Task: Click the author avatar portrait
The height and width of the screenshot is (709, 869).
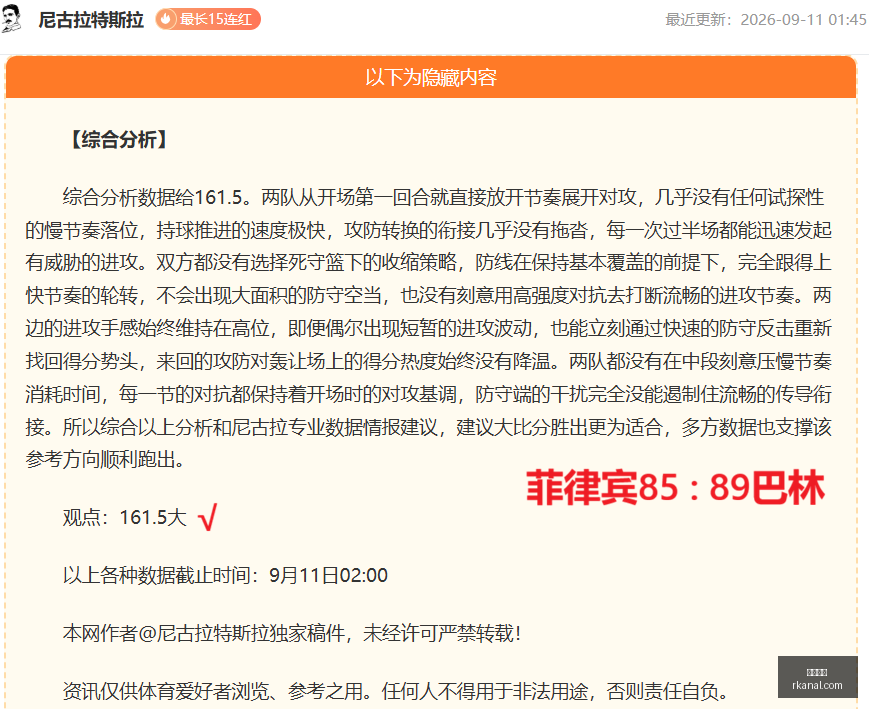Action: (11, 19)
